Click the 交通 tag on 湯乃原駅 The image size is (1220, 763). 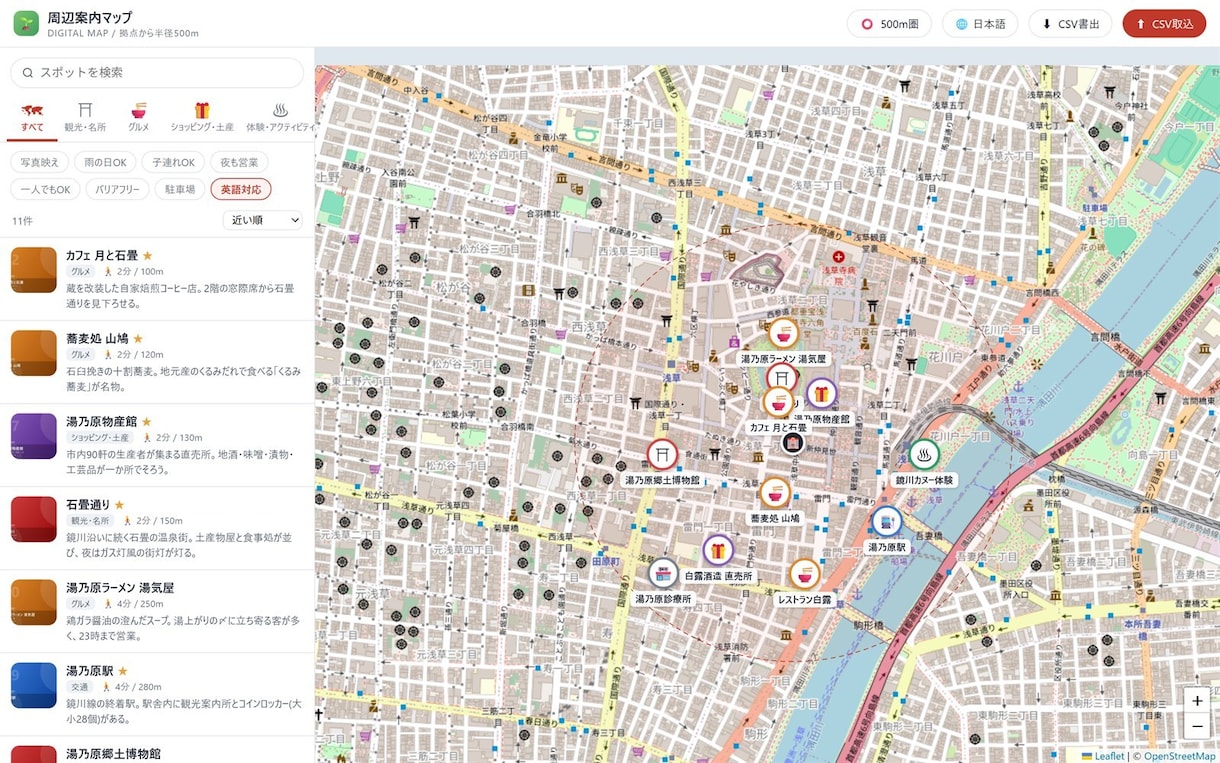pos(80,687)
